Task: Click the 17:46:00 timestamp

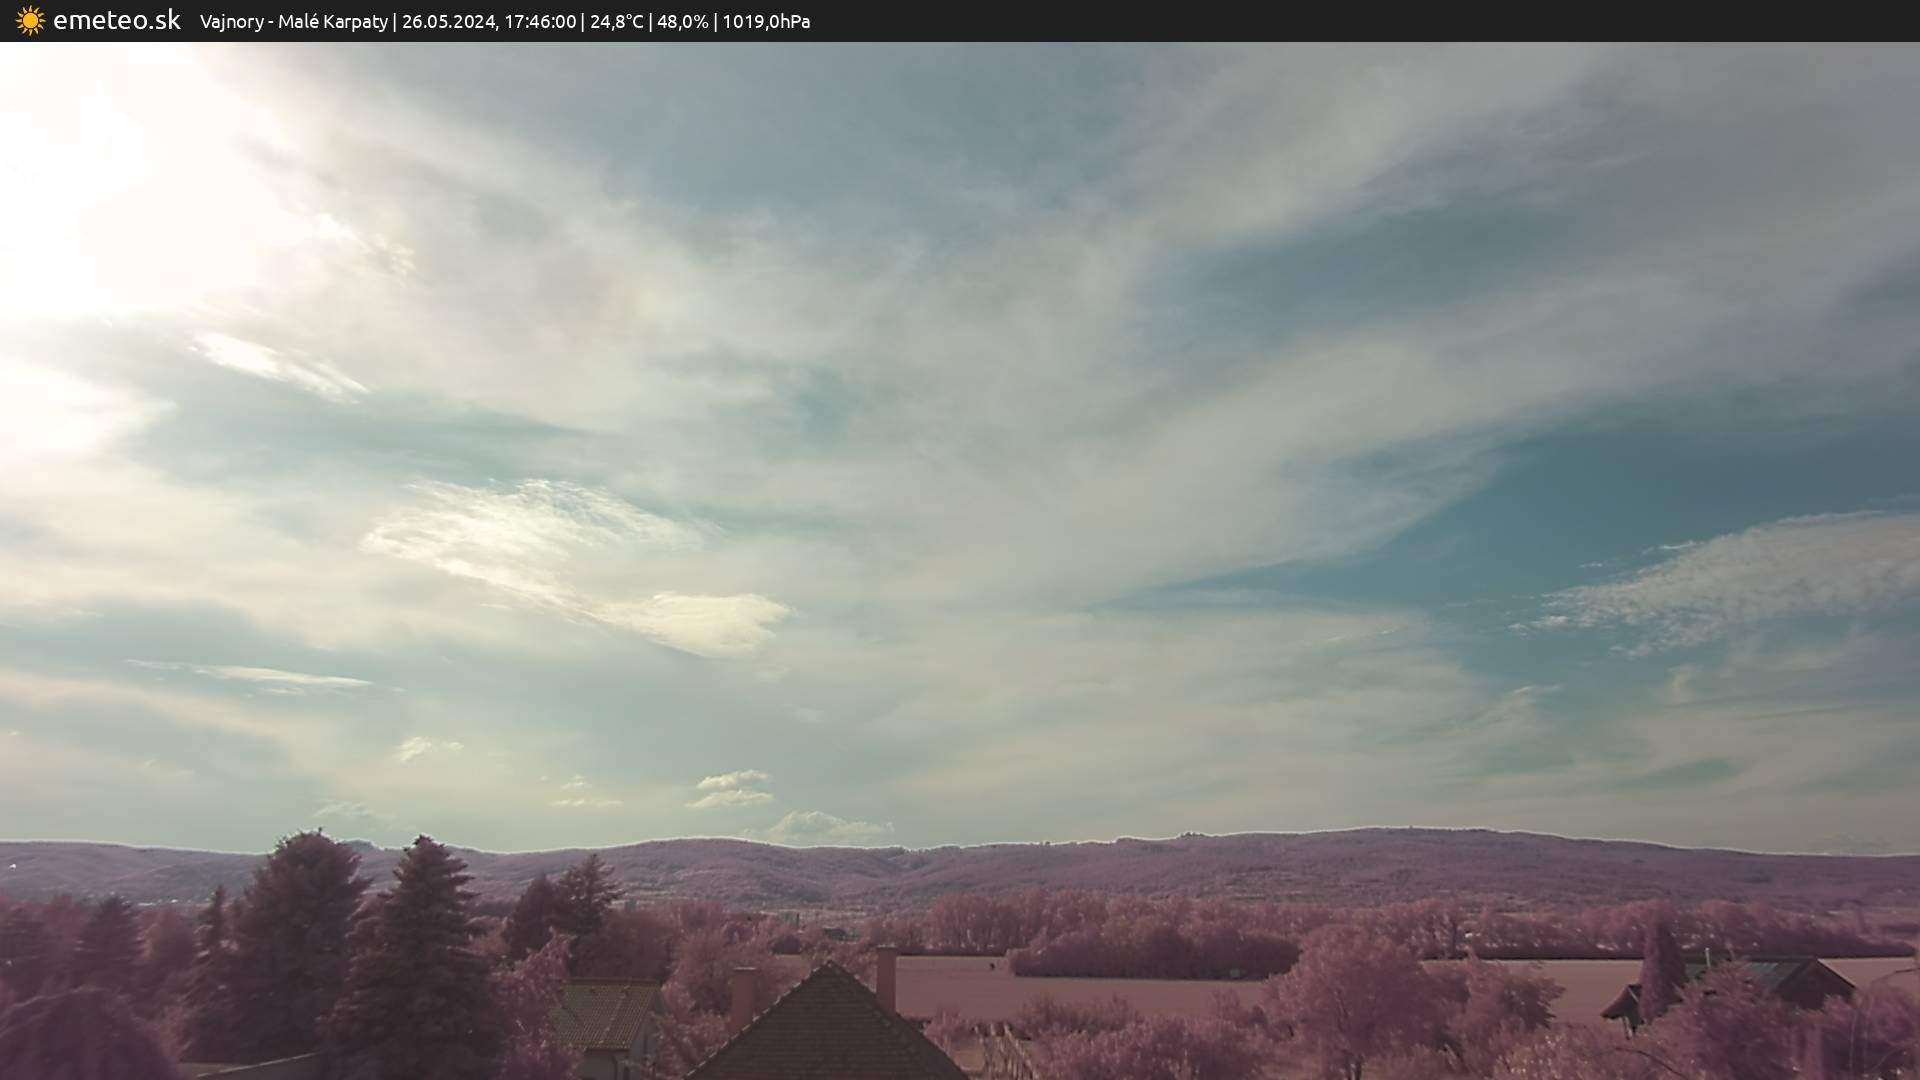Action: (x=539, y=22)
